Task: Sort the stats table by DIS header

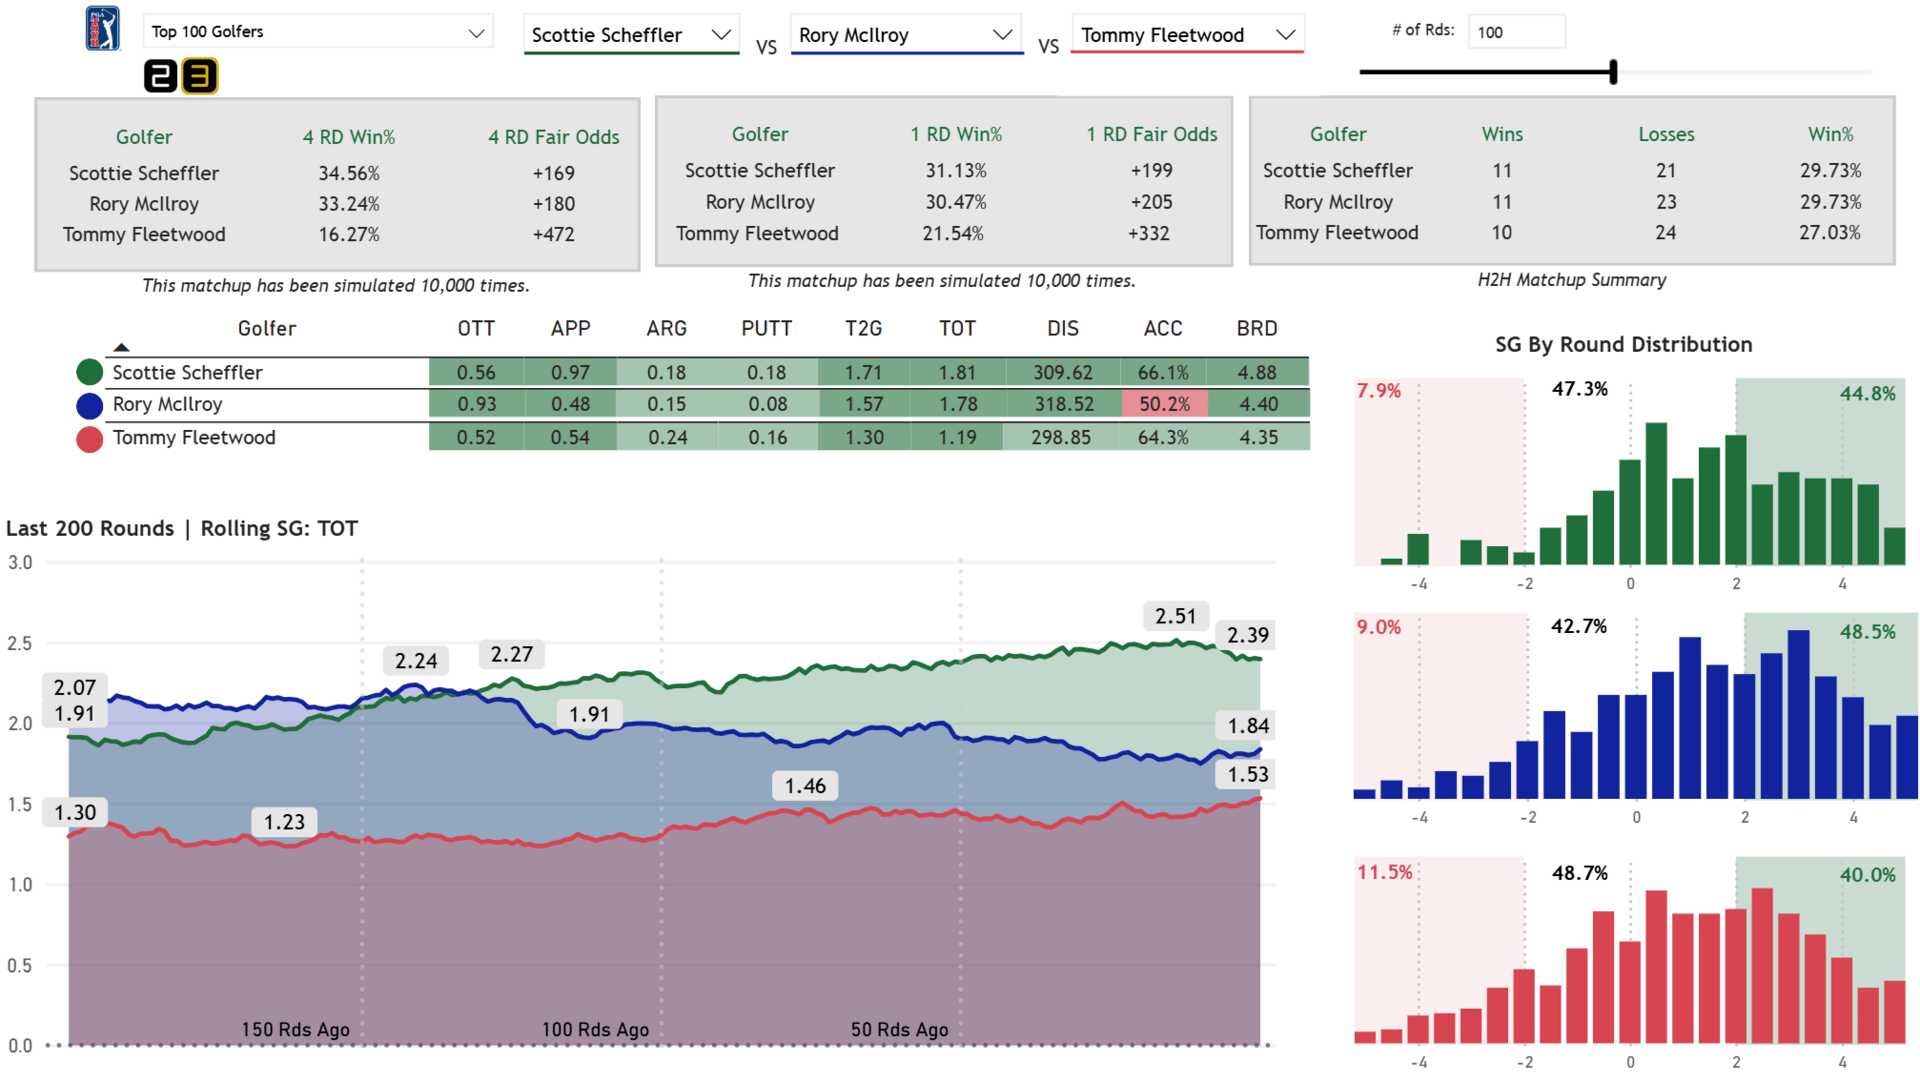Action: tap(1062, 329)
